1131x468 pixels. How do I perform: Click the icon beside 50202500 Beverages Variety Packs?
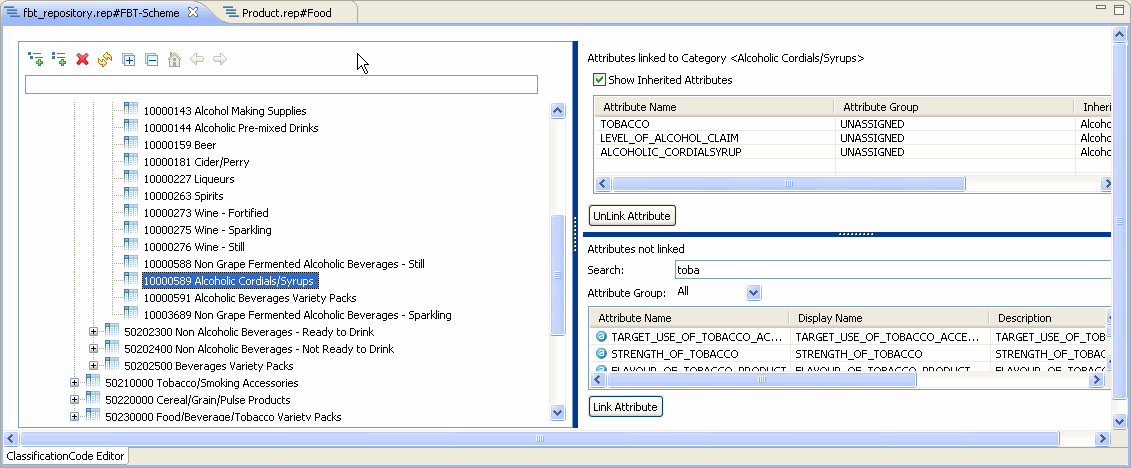coord(112,365)
